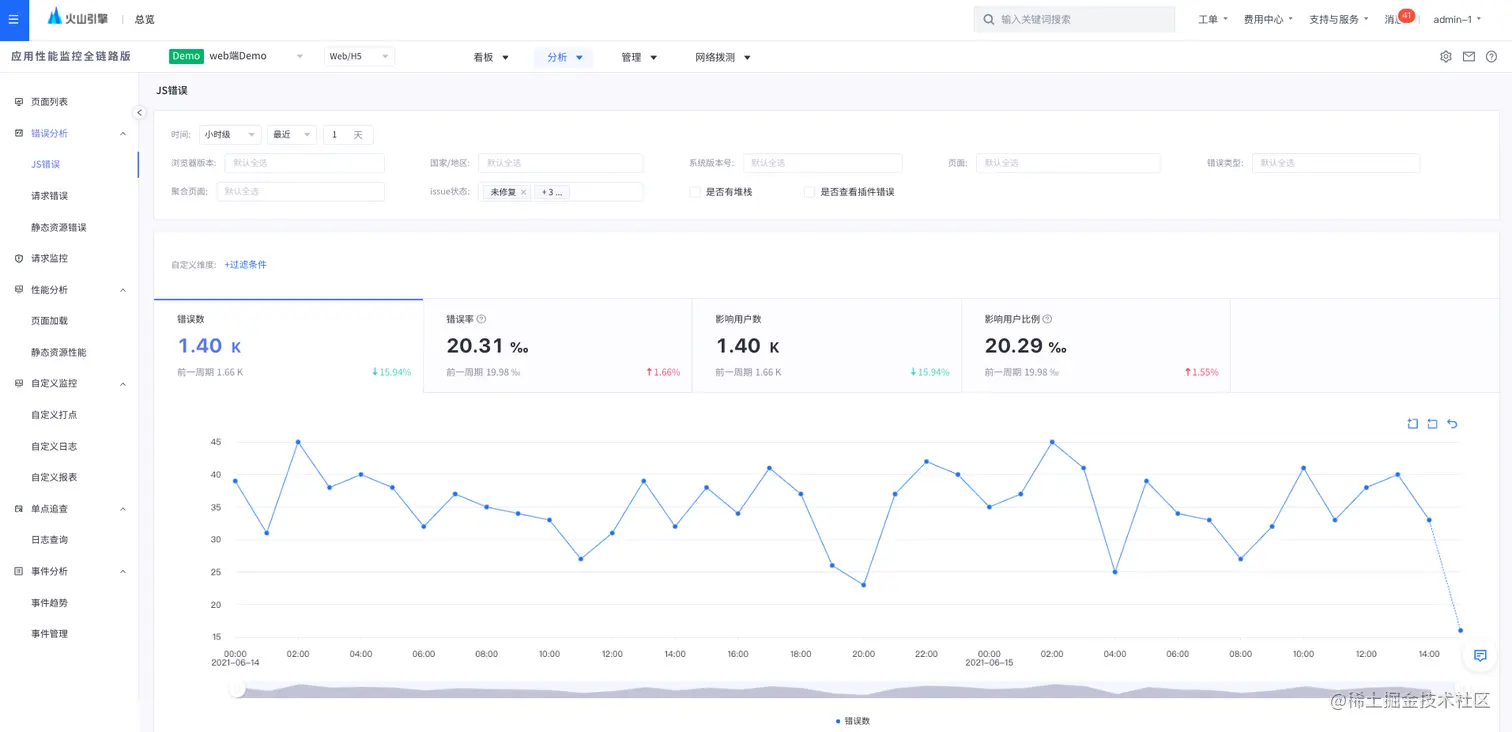Click the 请求监控 shield icon
Image resolution: width=1512 pixels, height=732 pixels.
click(x=19, y=258)
